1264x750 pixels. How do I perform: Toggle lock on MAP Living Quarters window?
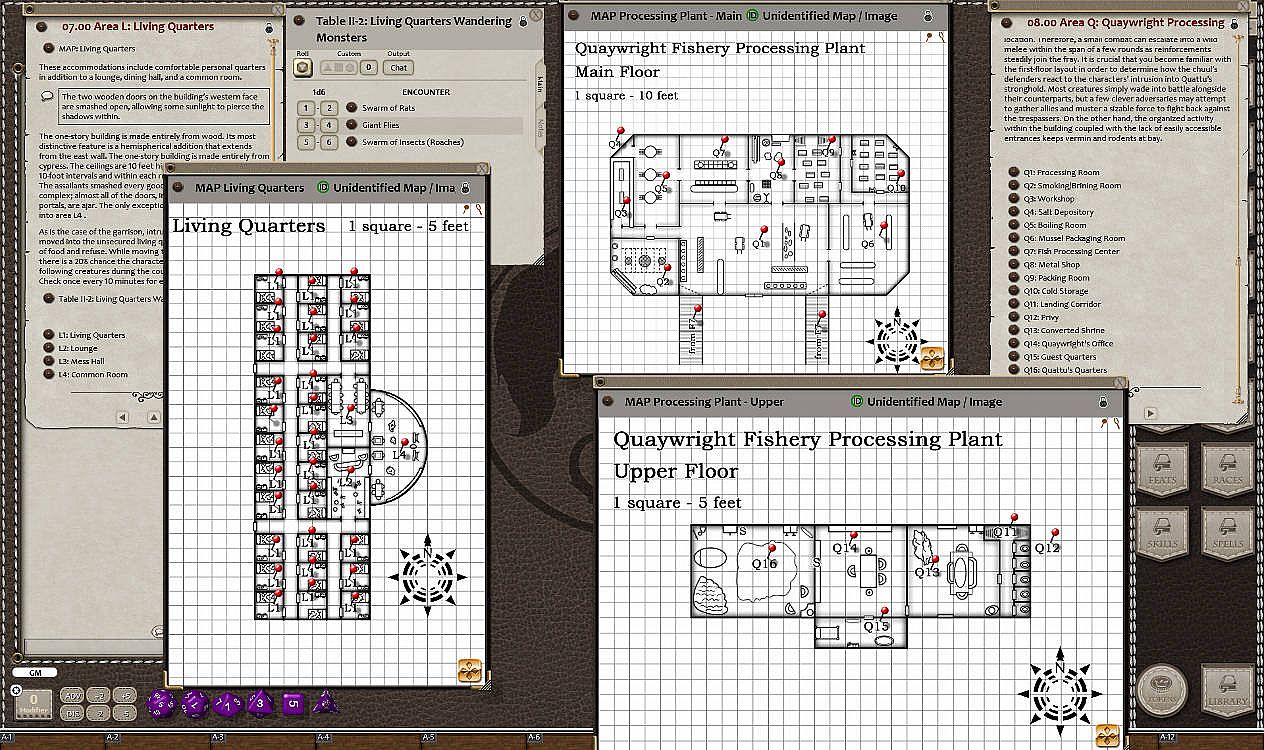tap(464, 187)
